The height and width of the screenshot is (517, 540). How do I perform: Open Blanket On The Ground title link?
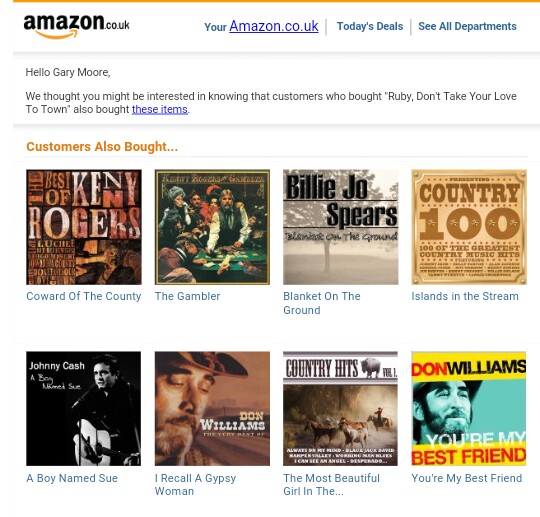tap(322, 303)
